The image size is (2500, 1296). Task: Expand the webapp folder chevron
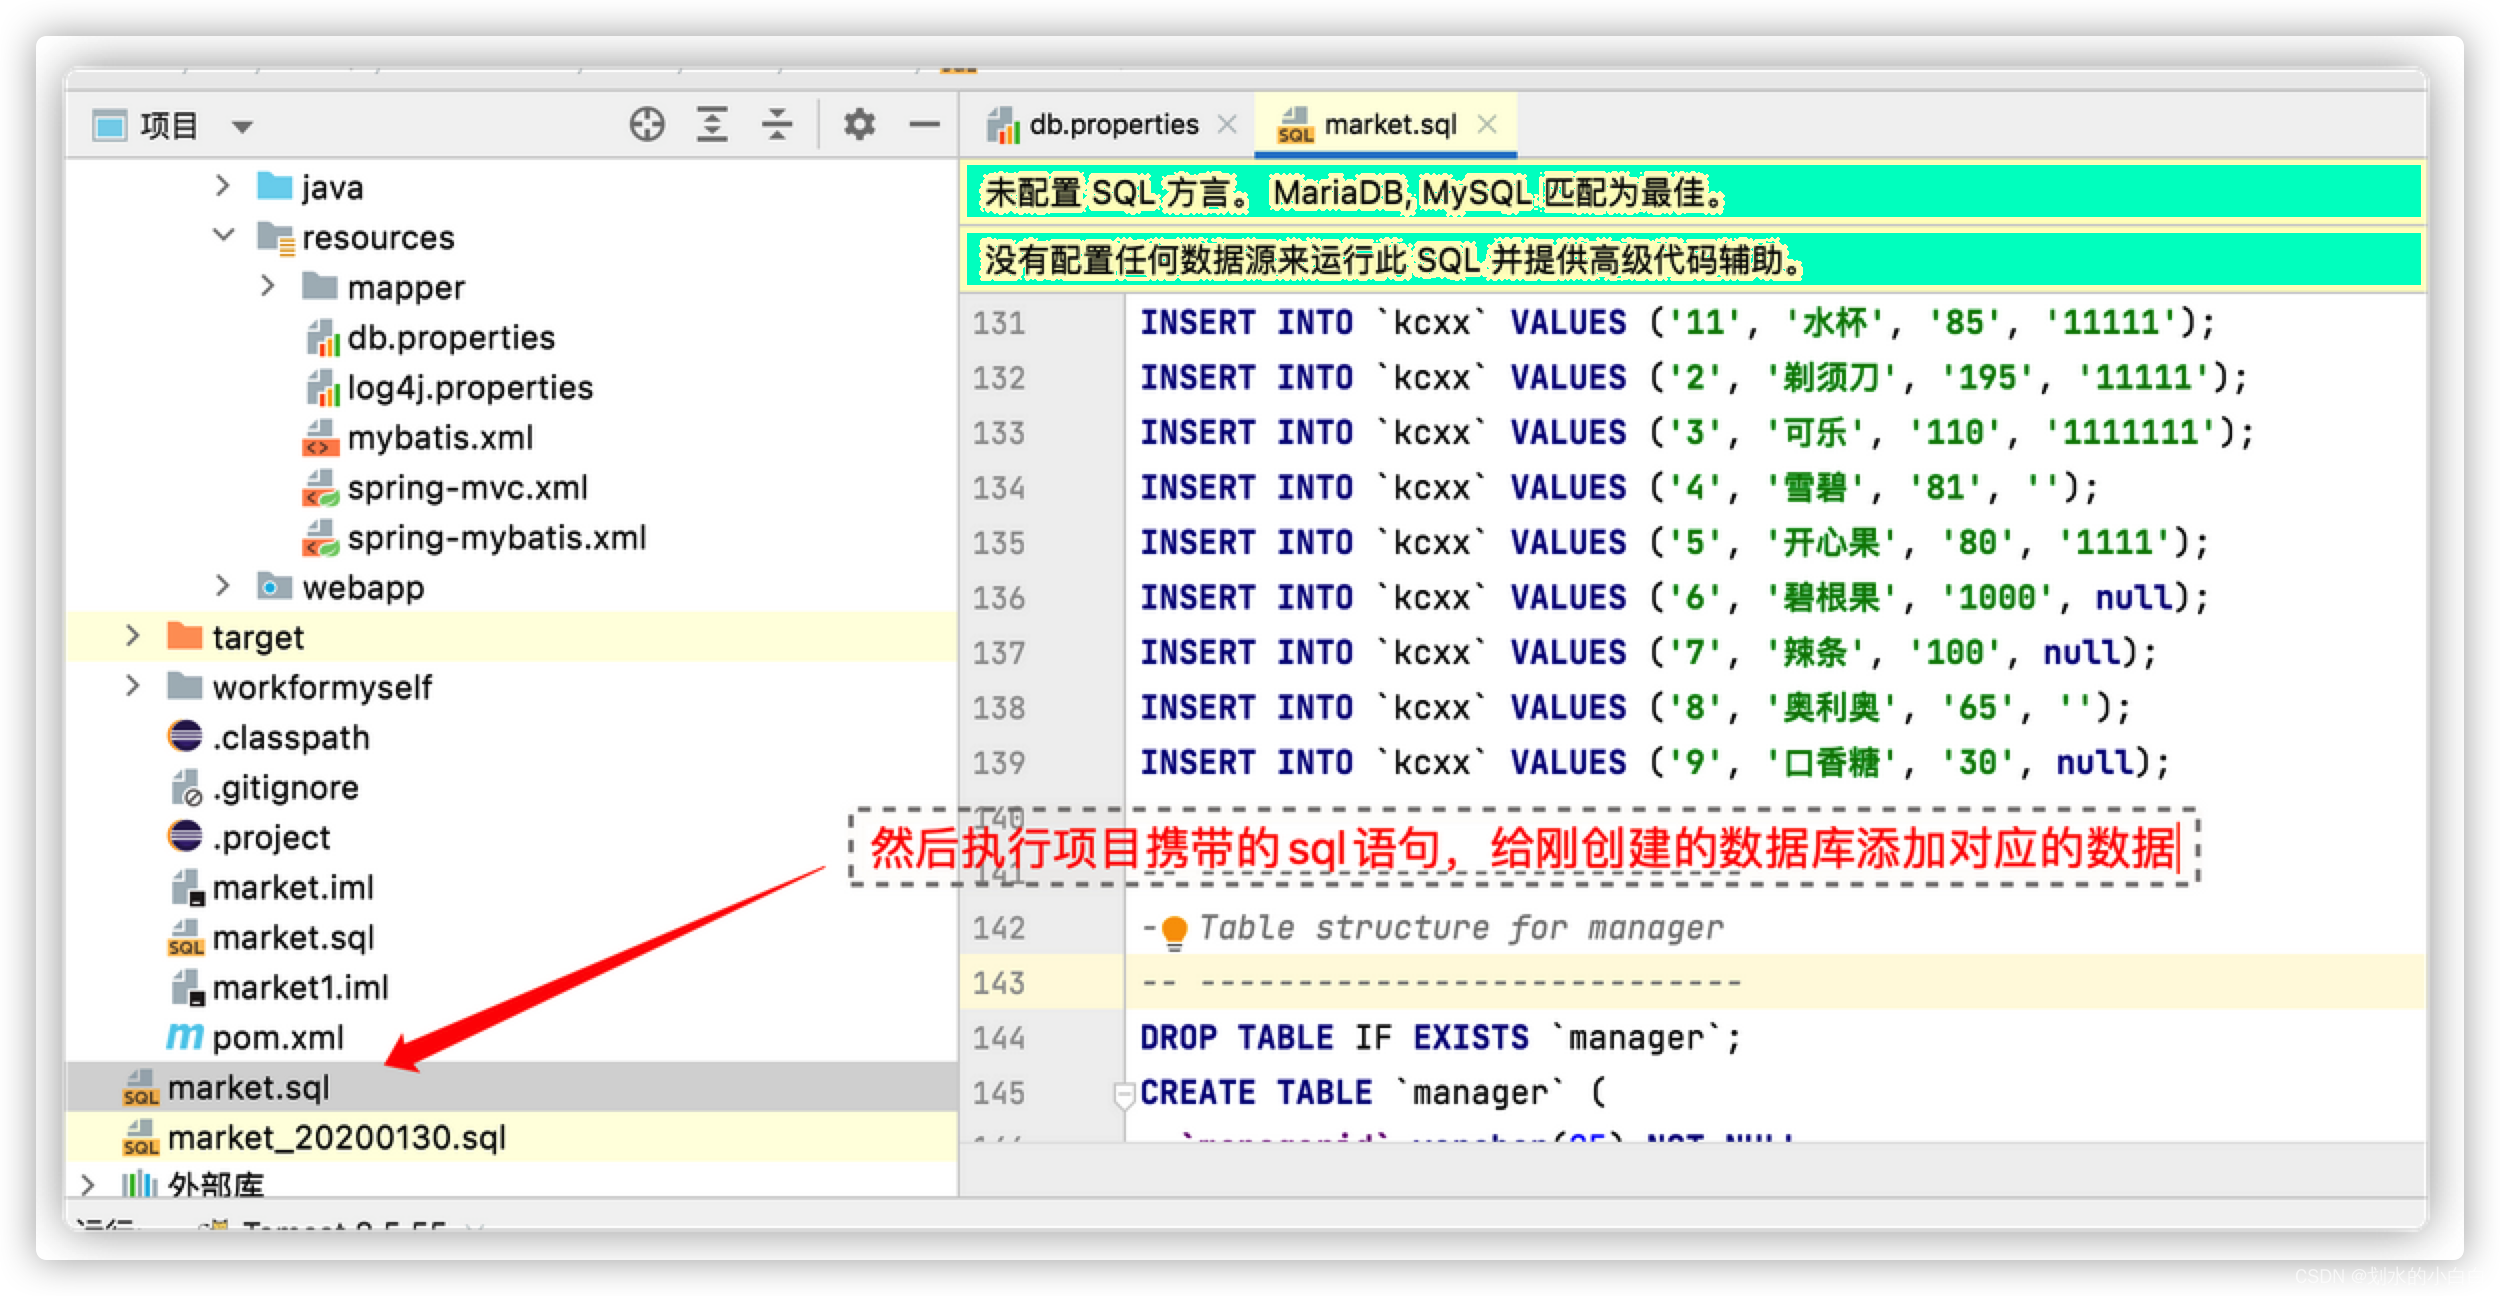pyautogui.click(x=222, y=586)
